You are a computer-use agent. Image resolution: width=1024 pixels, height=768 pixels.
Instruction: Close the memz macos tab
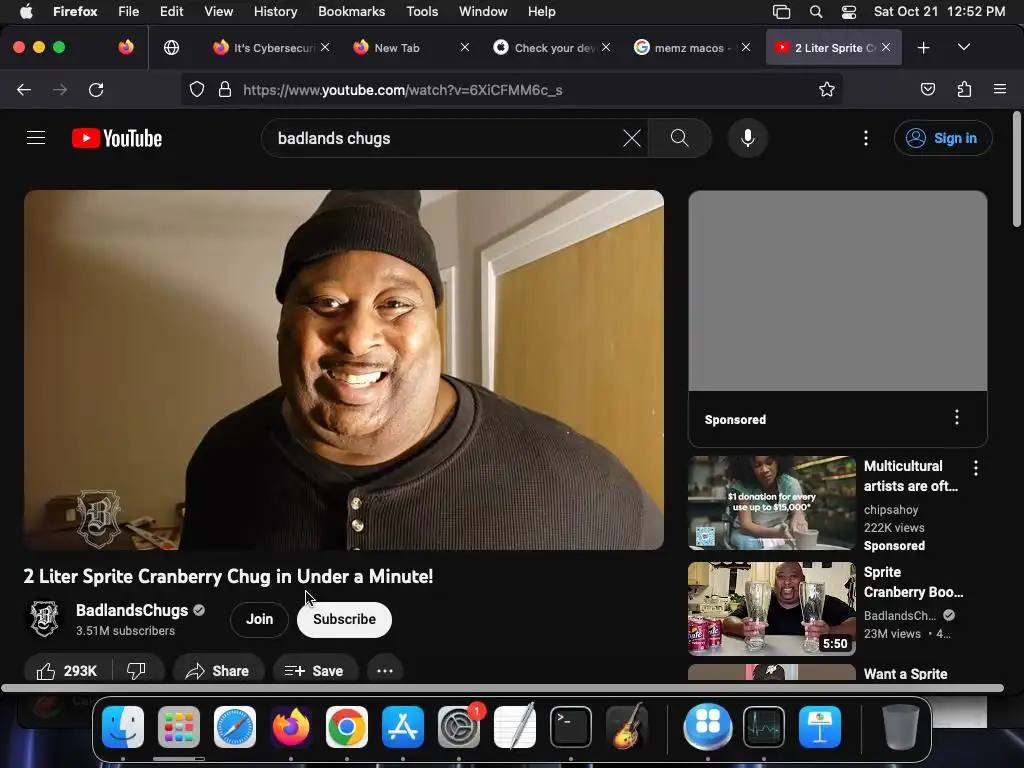click(746, 47)
